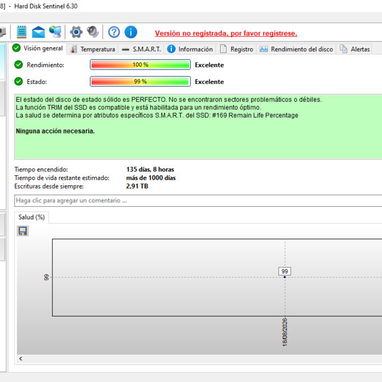Click the gray speaker sound icon
This screenshot has width=382, height=382.
(93, 32)
